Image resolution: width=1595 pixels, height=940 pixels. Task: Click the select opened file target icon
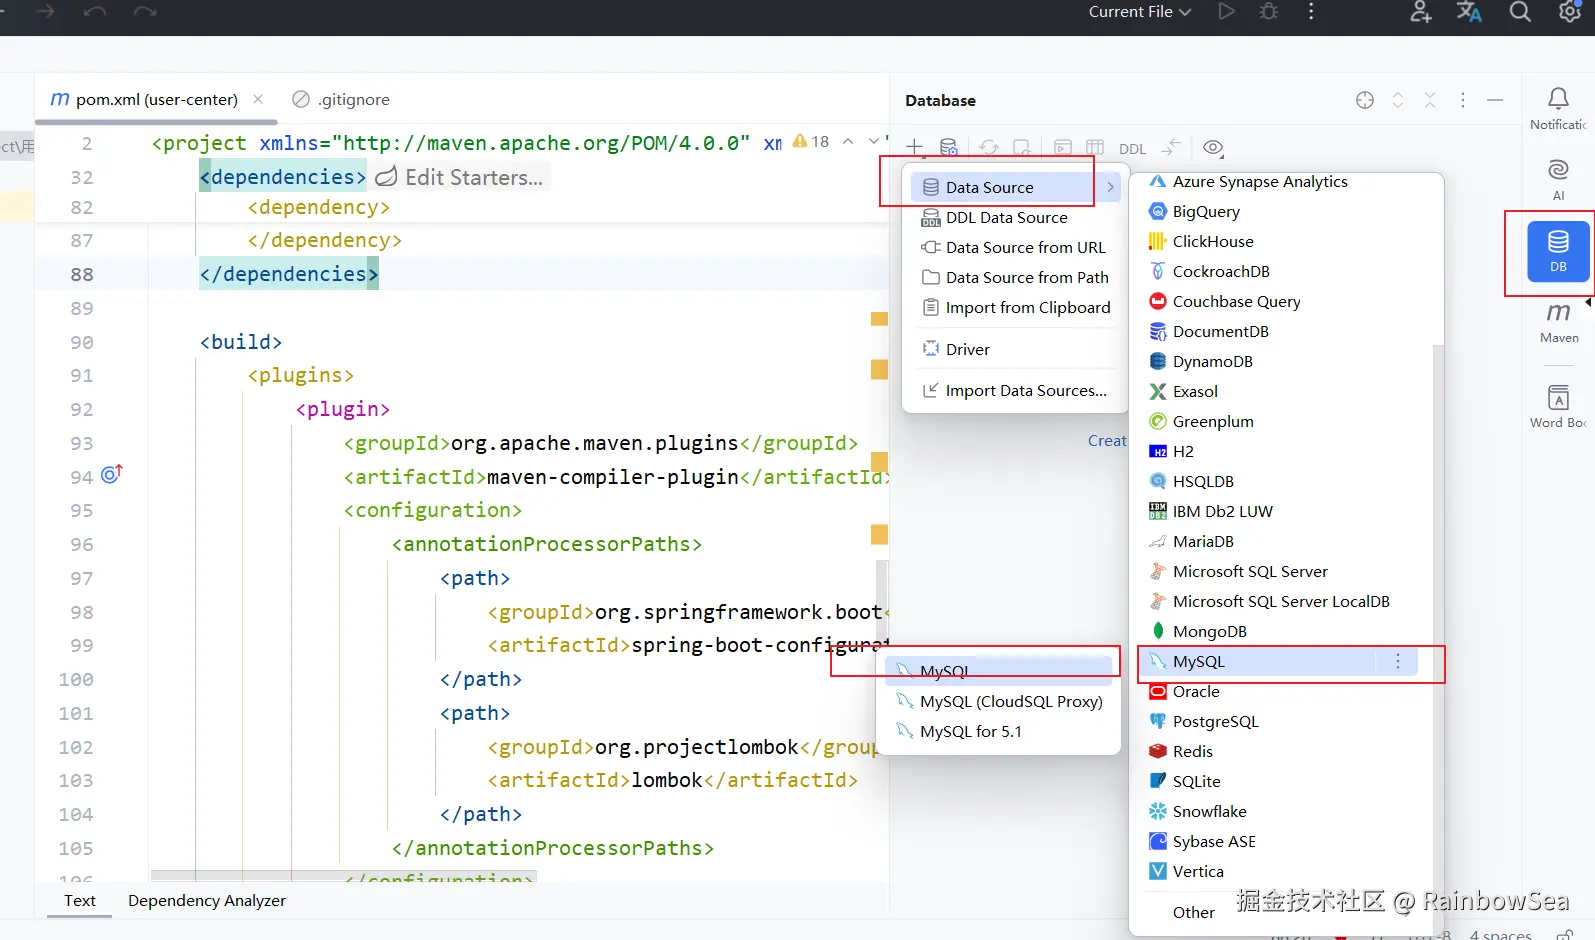pyautogui.click(x=1365, y=100)
